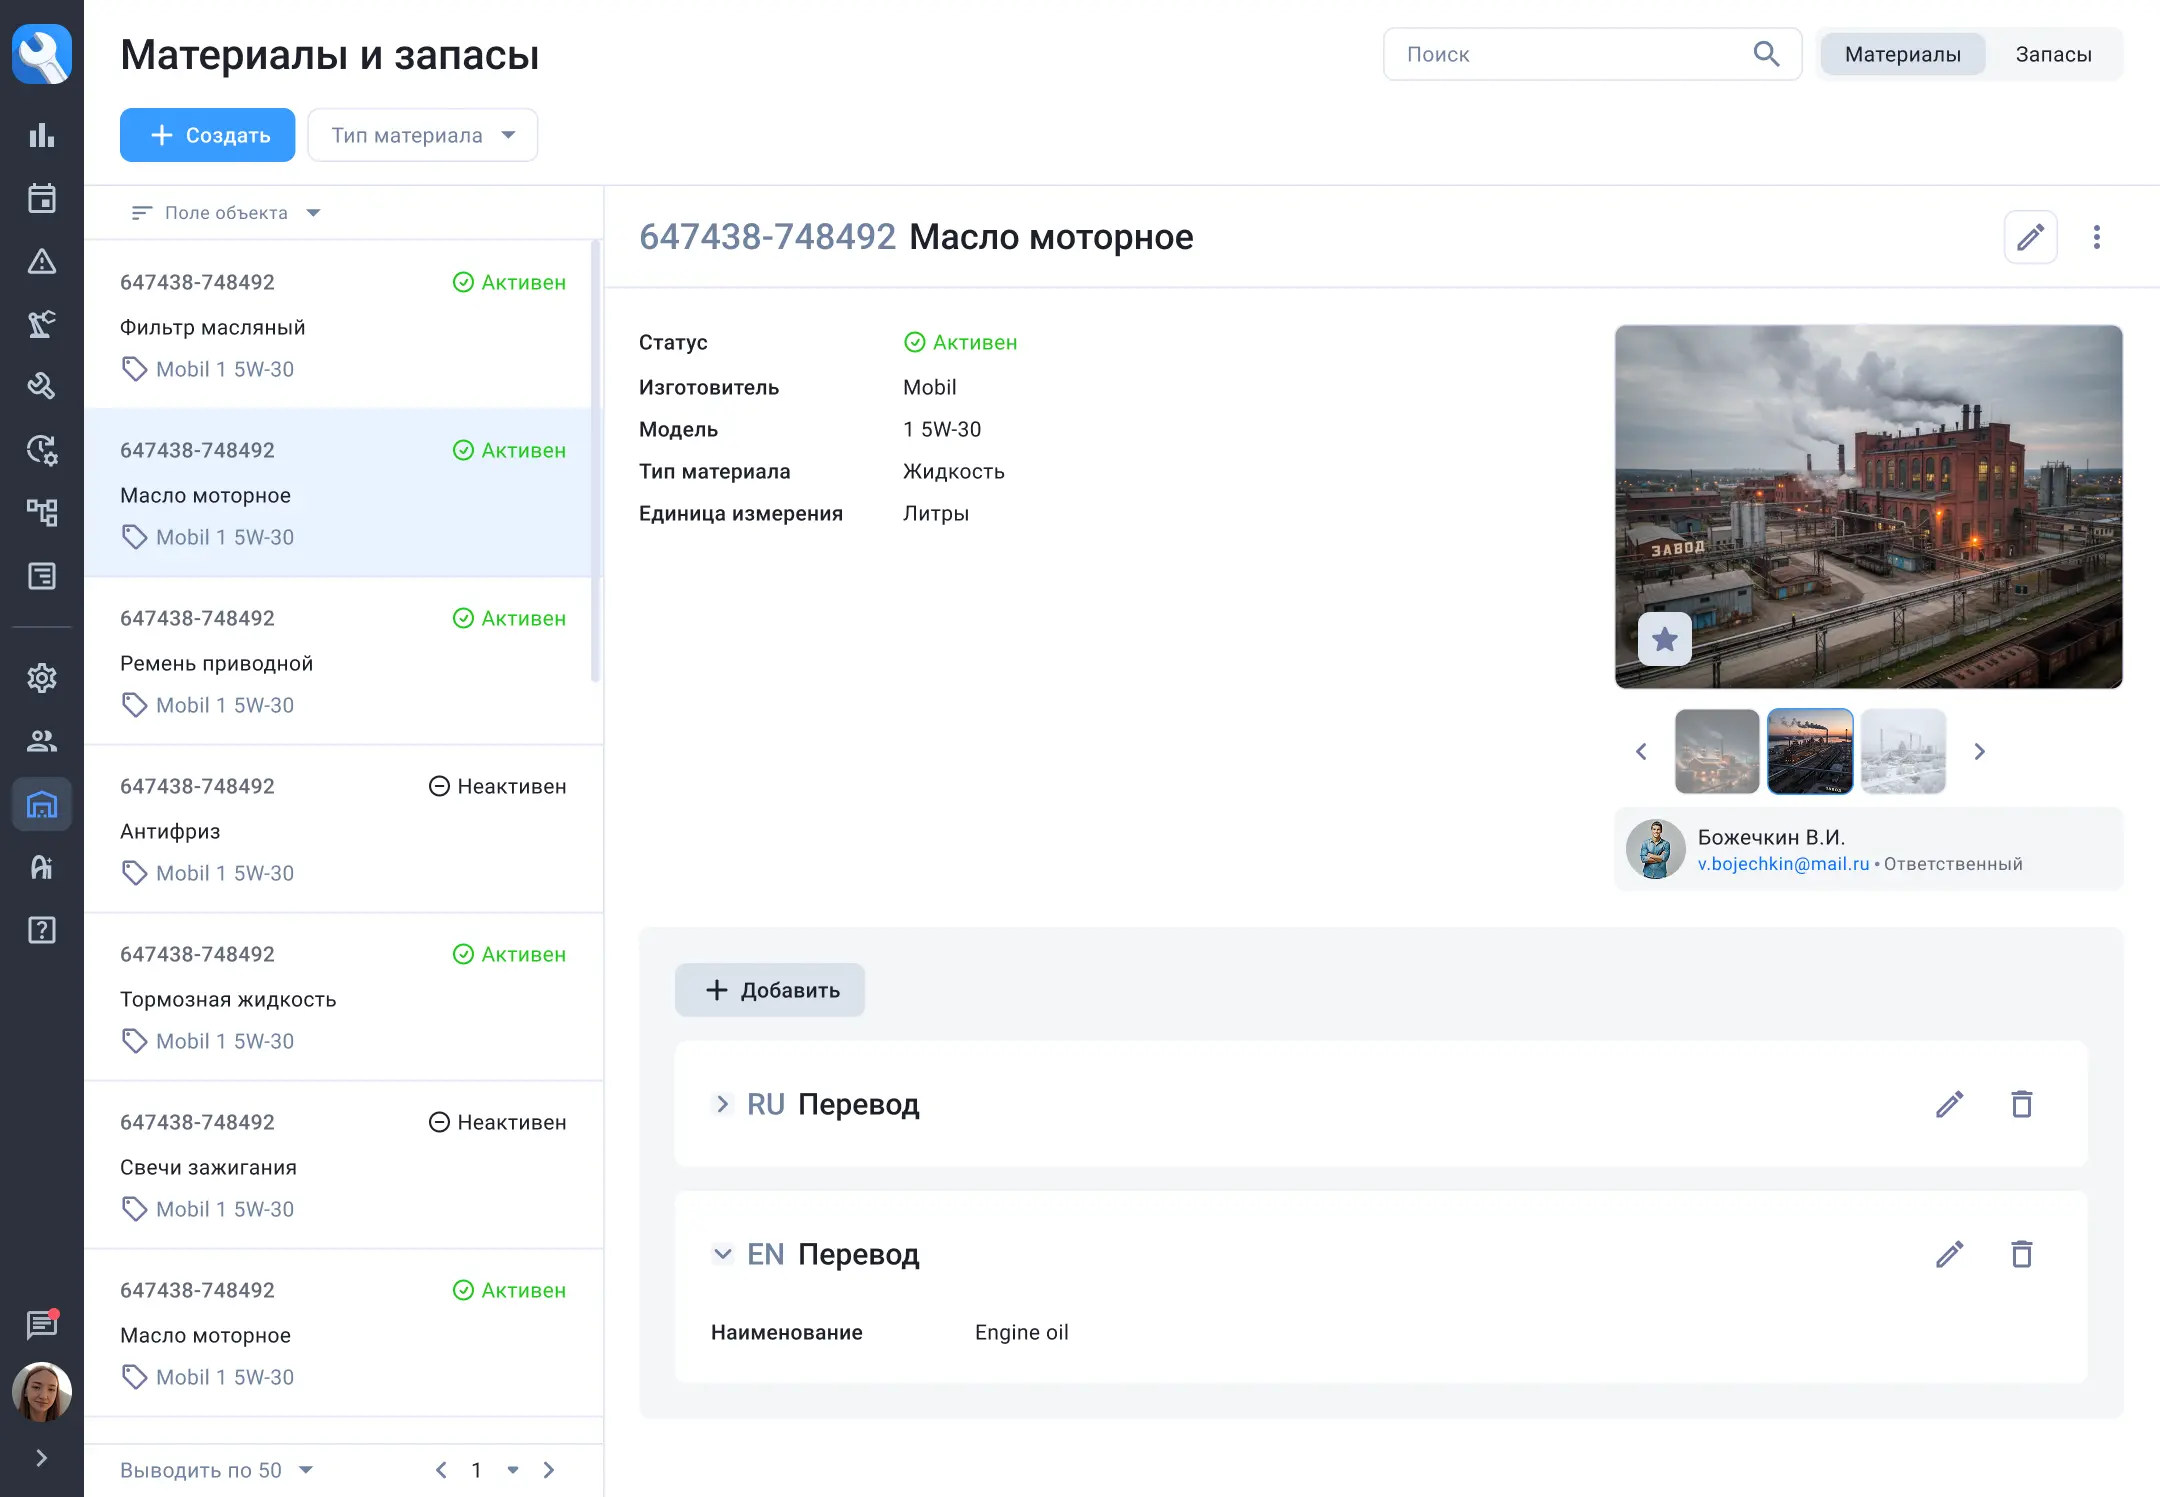The width and height of the screenshot is (2160, 1497).
Task: Open the Тип материала dropdown filter
Action: 422,136
